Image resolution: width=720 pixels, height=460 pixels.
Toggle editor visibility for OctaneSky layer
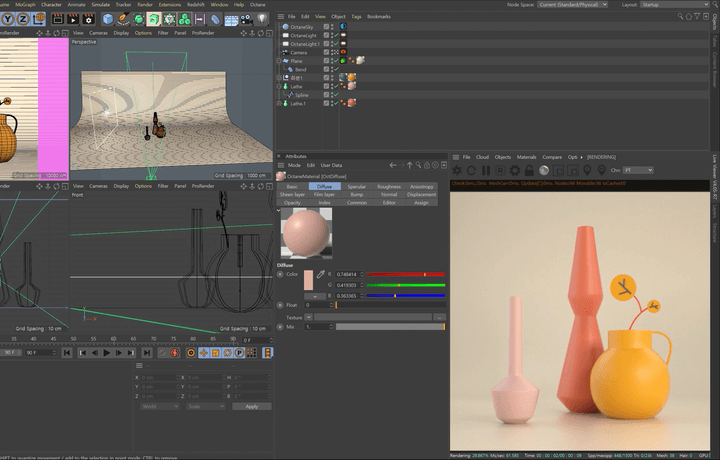332,27
